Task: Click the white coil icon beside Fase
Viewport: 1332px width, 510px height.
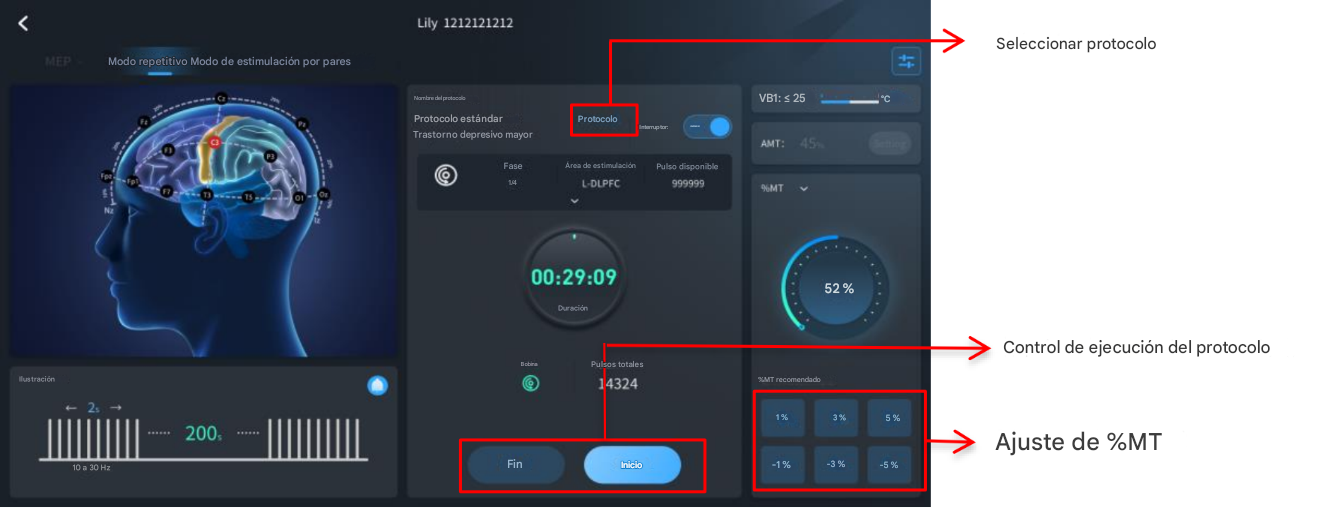Action: [x=446, y=176]
